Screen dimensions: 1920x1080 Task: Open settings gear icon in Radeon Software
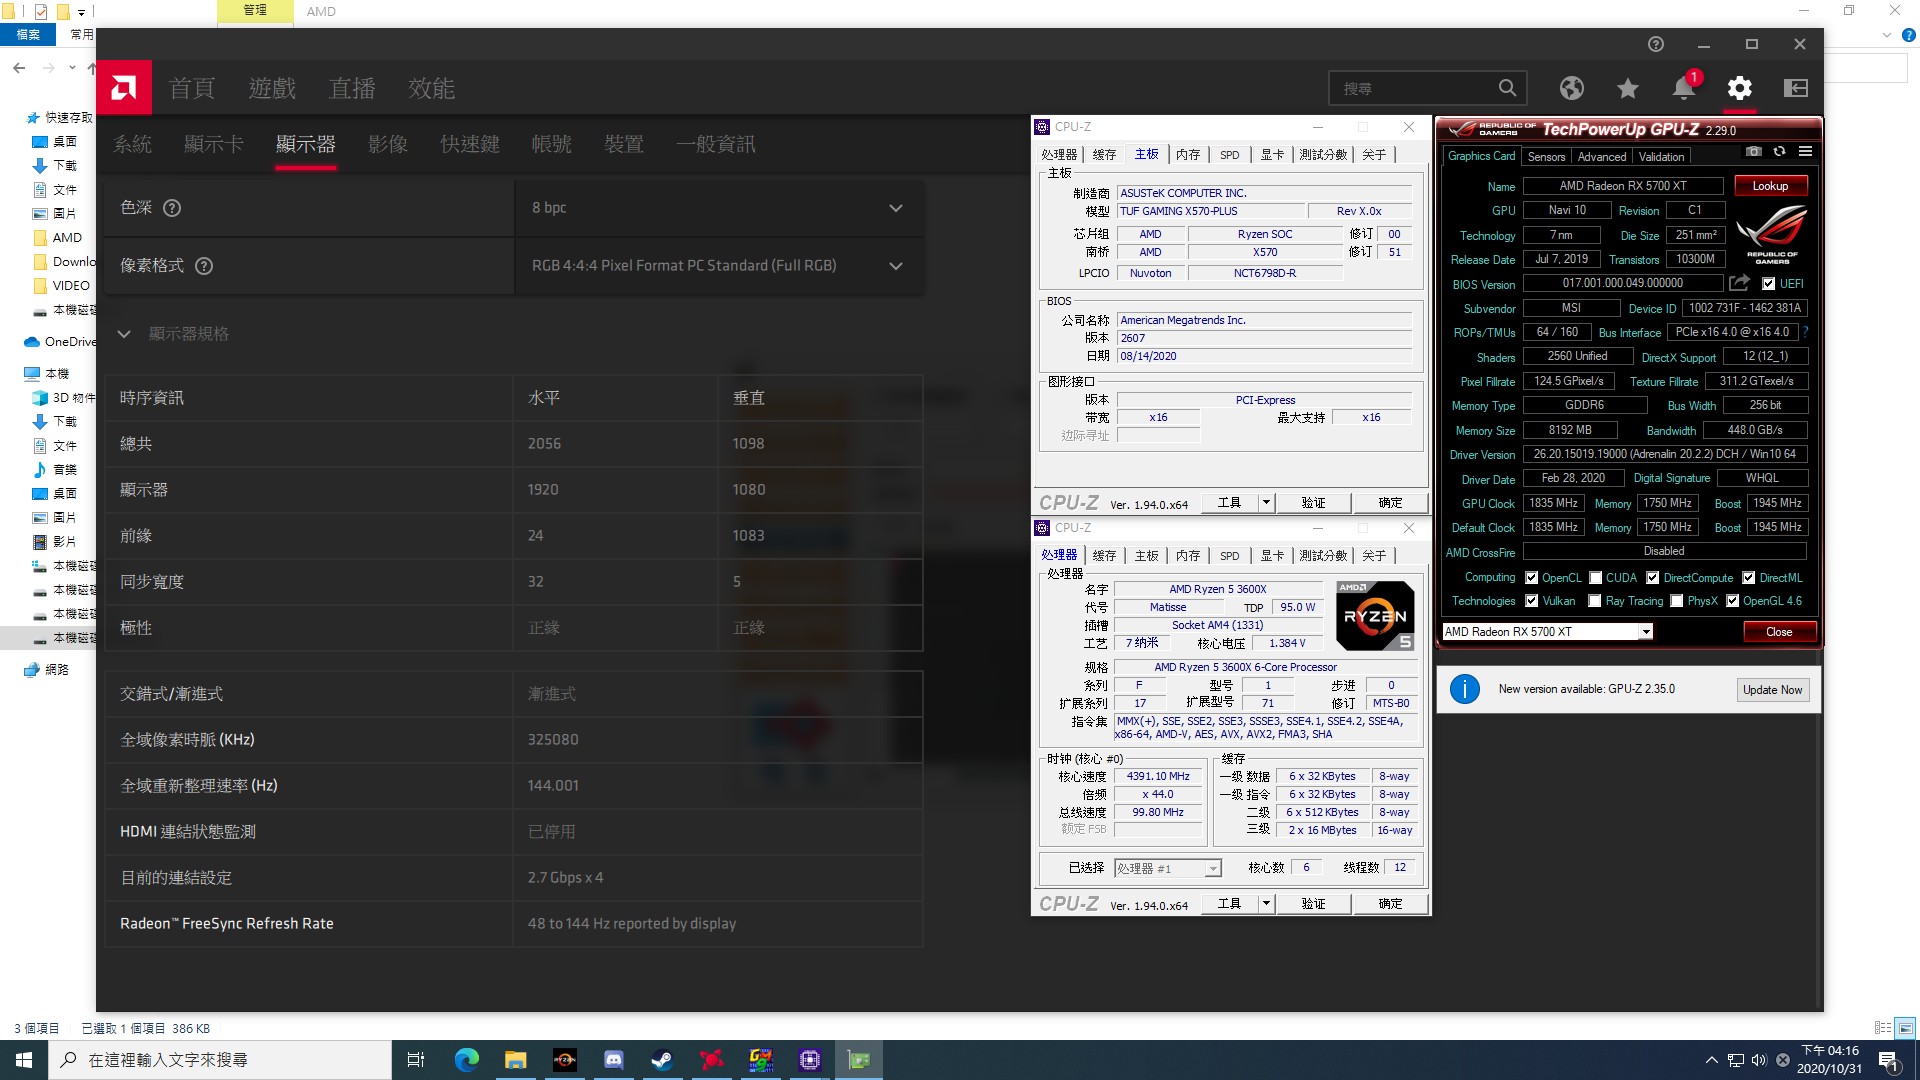pyautogui.click(x=1740, y=88)
